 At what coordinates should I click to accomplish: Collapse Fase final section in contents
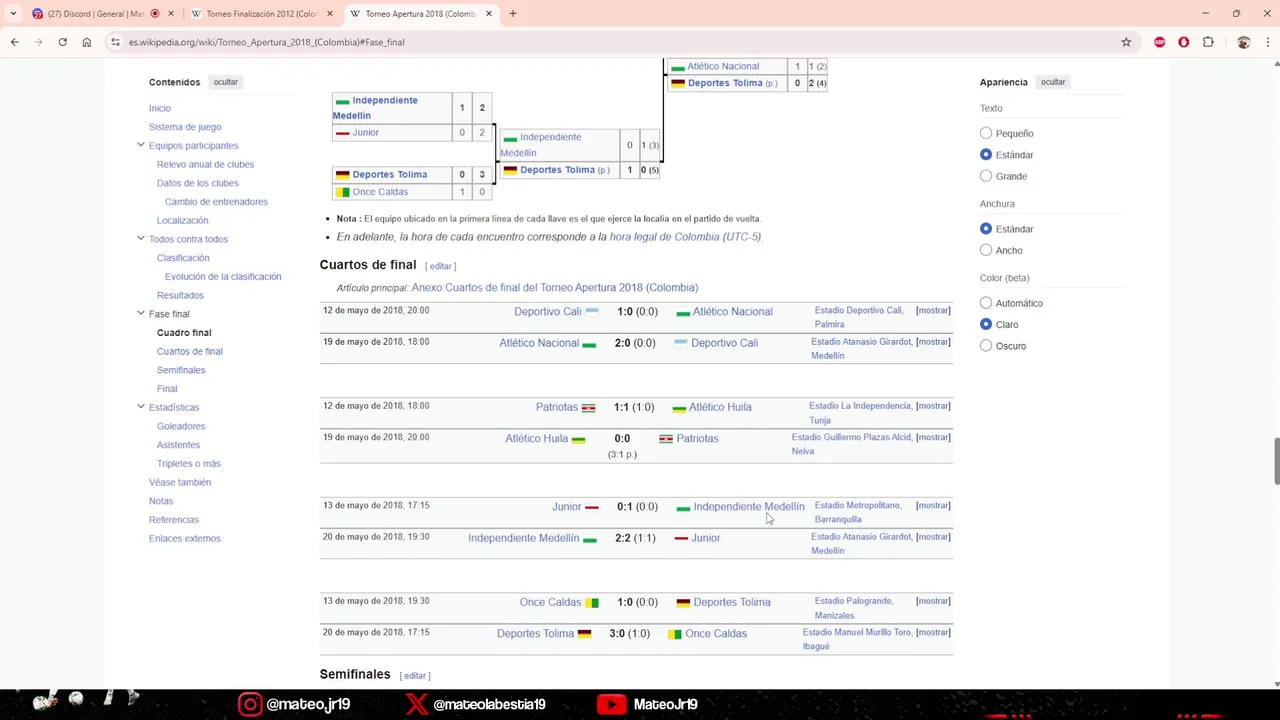coord(141,314)
